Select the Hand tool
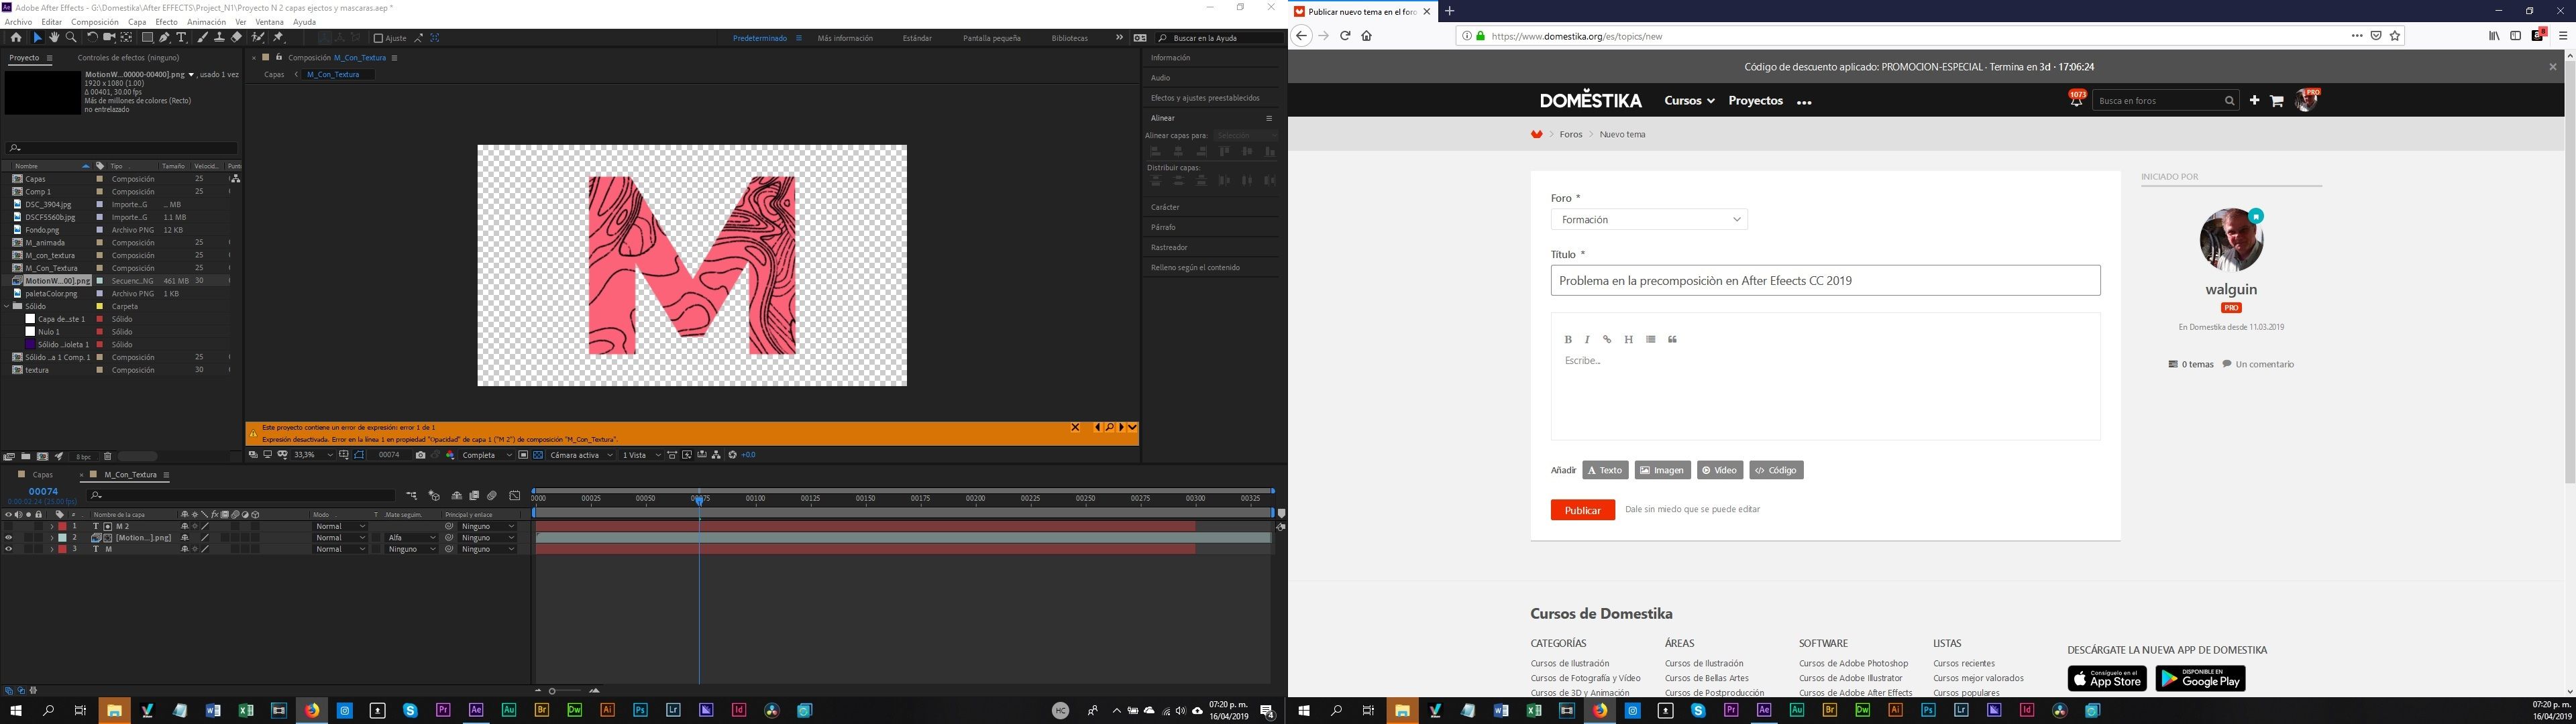The height and width of the screenshot is (724, 2576). (x=54, y=38)
